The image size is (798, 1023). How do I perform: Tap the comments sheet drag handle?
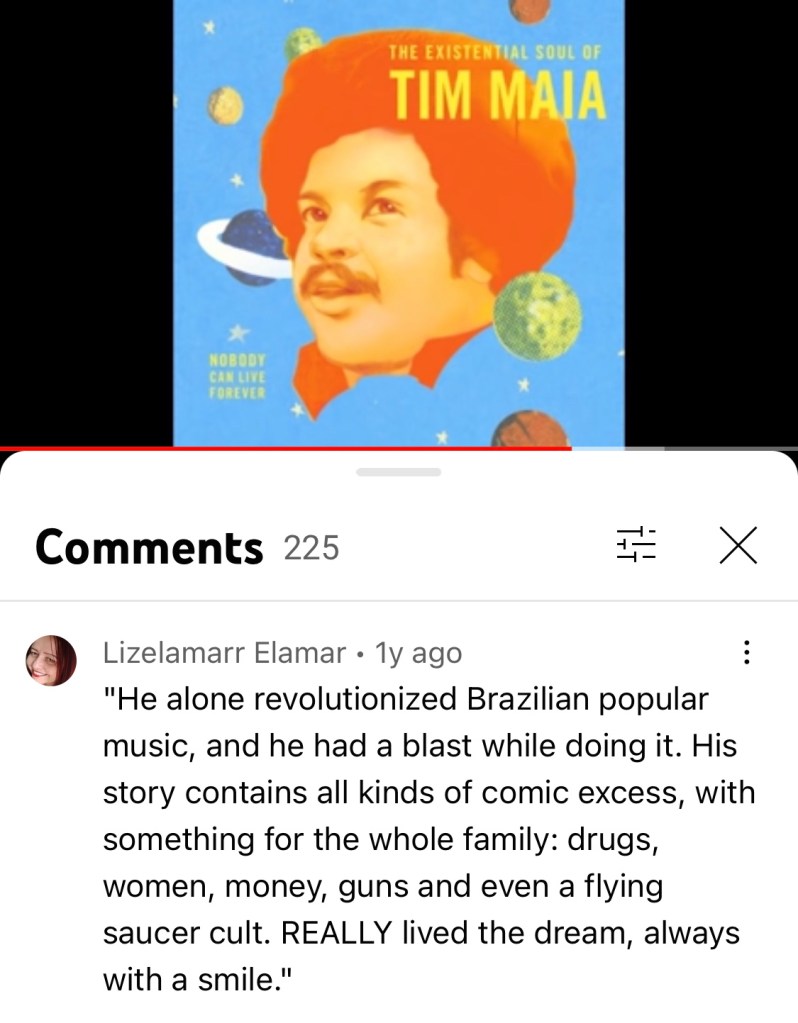click(399, 472)
